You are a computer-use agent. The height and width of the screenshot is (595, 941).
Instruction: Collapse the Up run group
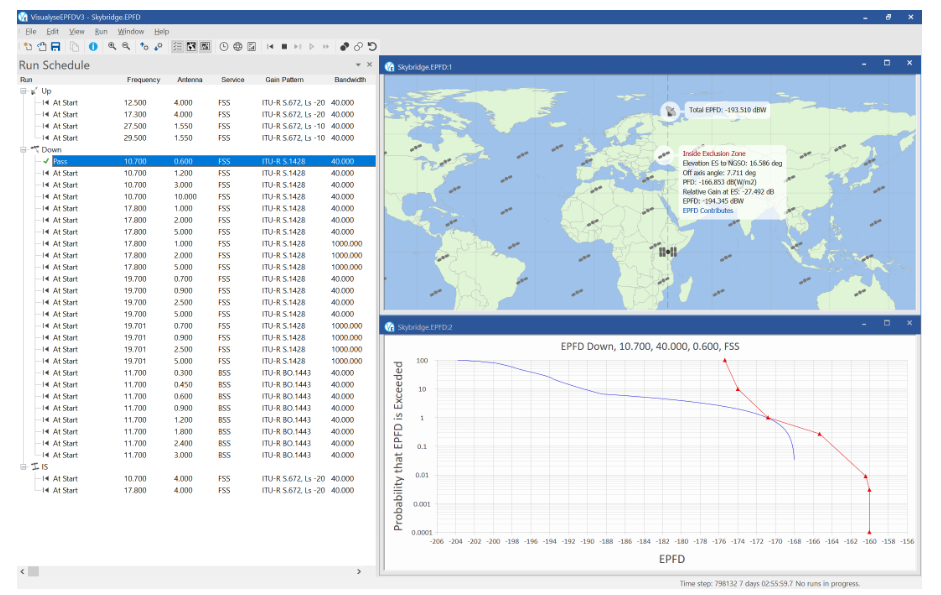point(23,91)
